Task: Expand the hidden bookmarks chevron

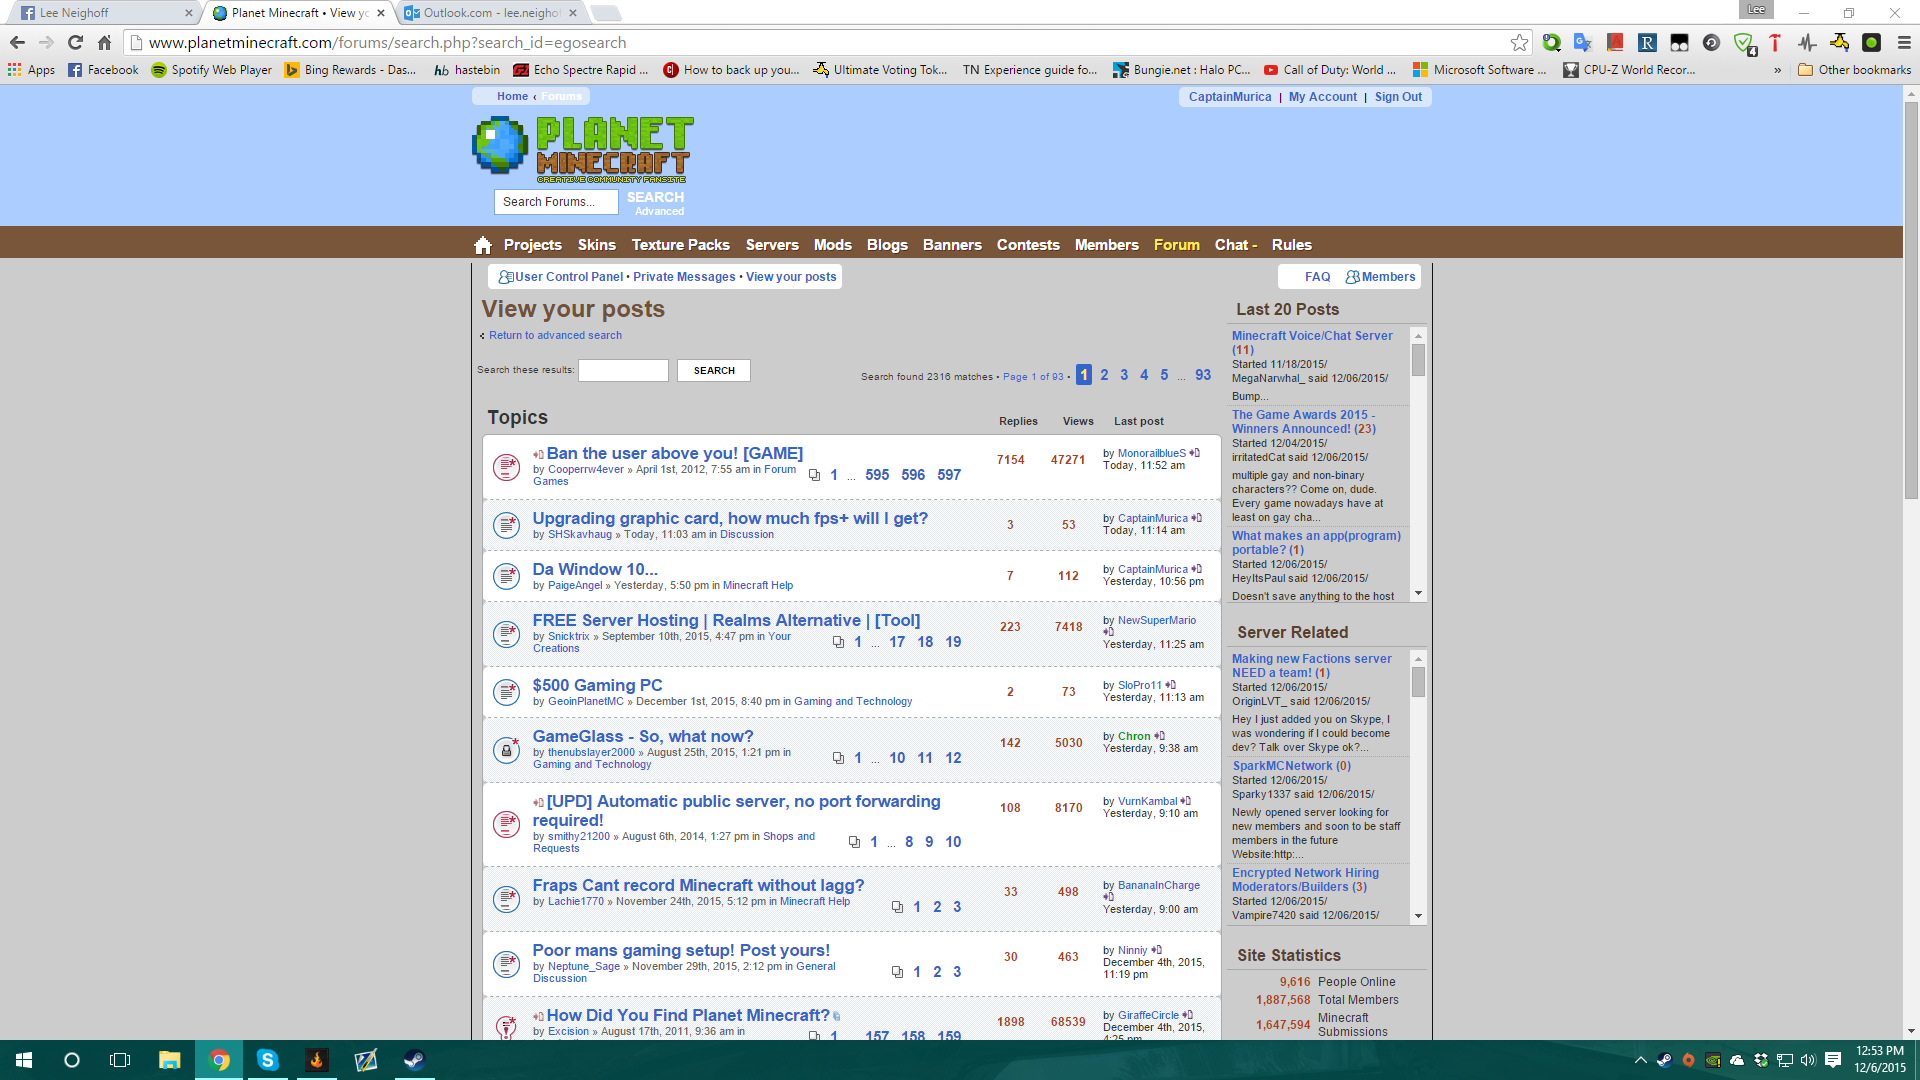Action: (x=1775, y=69)
